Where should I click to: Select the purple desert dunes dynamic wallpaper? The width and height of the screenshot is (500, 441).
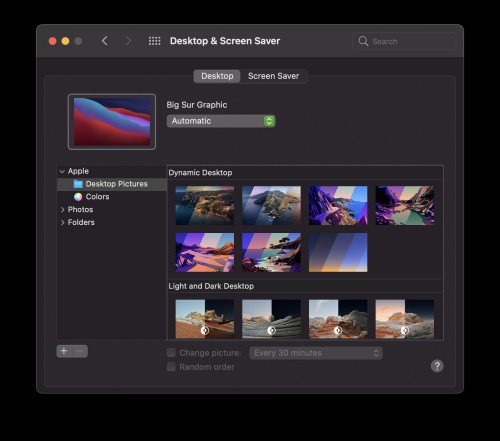205,252
